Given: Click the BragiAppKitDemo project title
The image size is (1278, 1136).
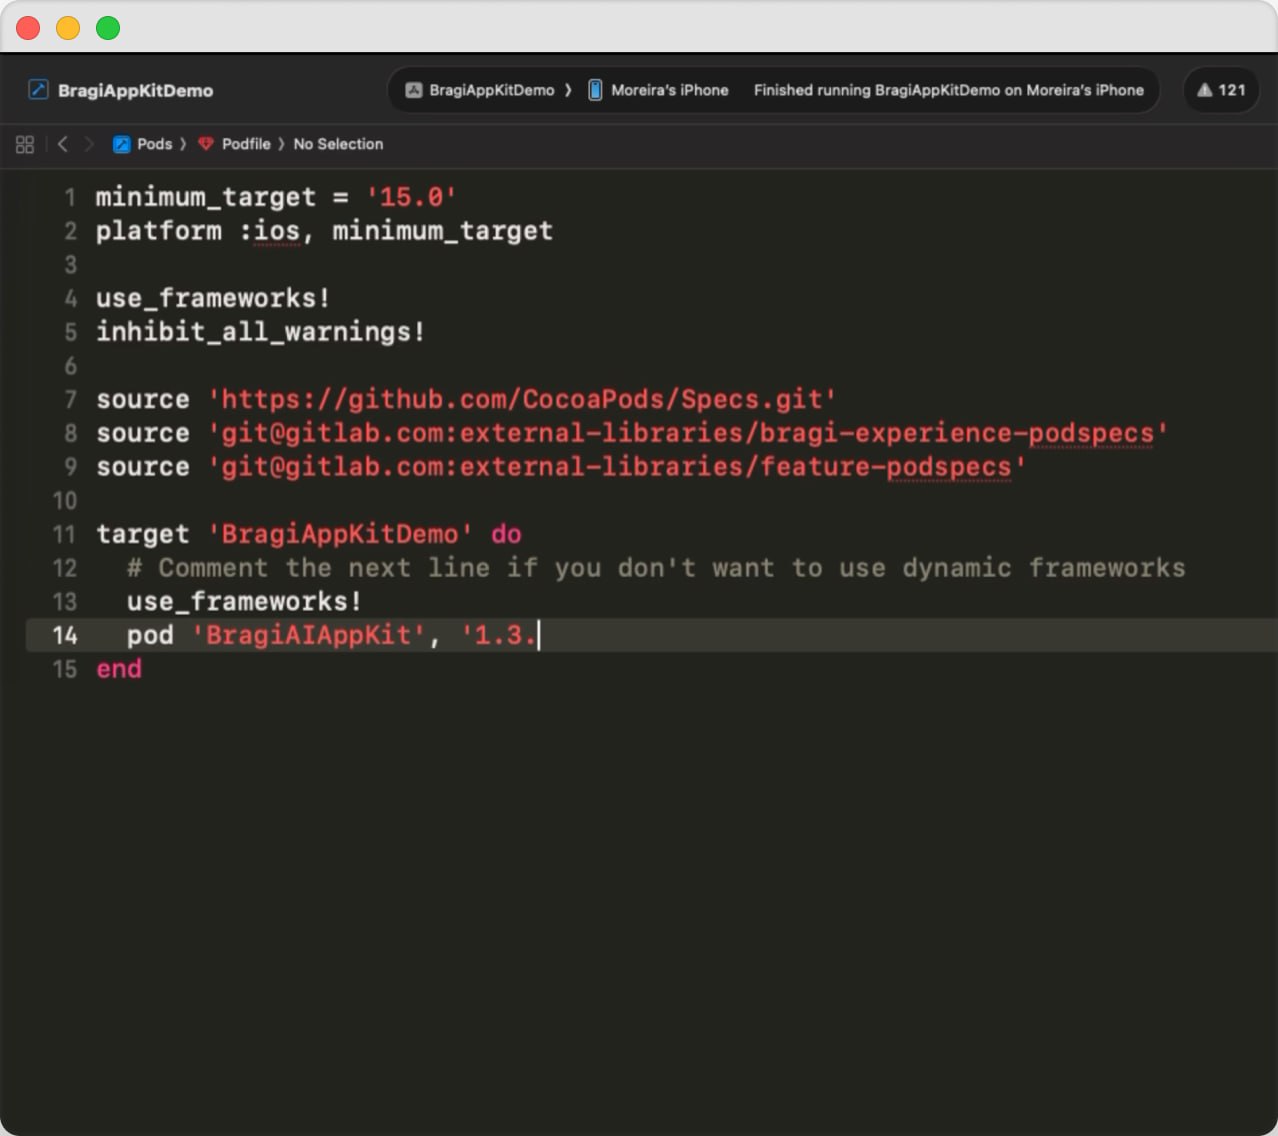Looking at the screenshot, I should pyautogui.click(x=135, y=90).
